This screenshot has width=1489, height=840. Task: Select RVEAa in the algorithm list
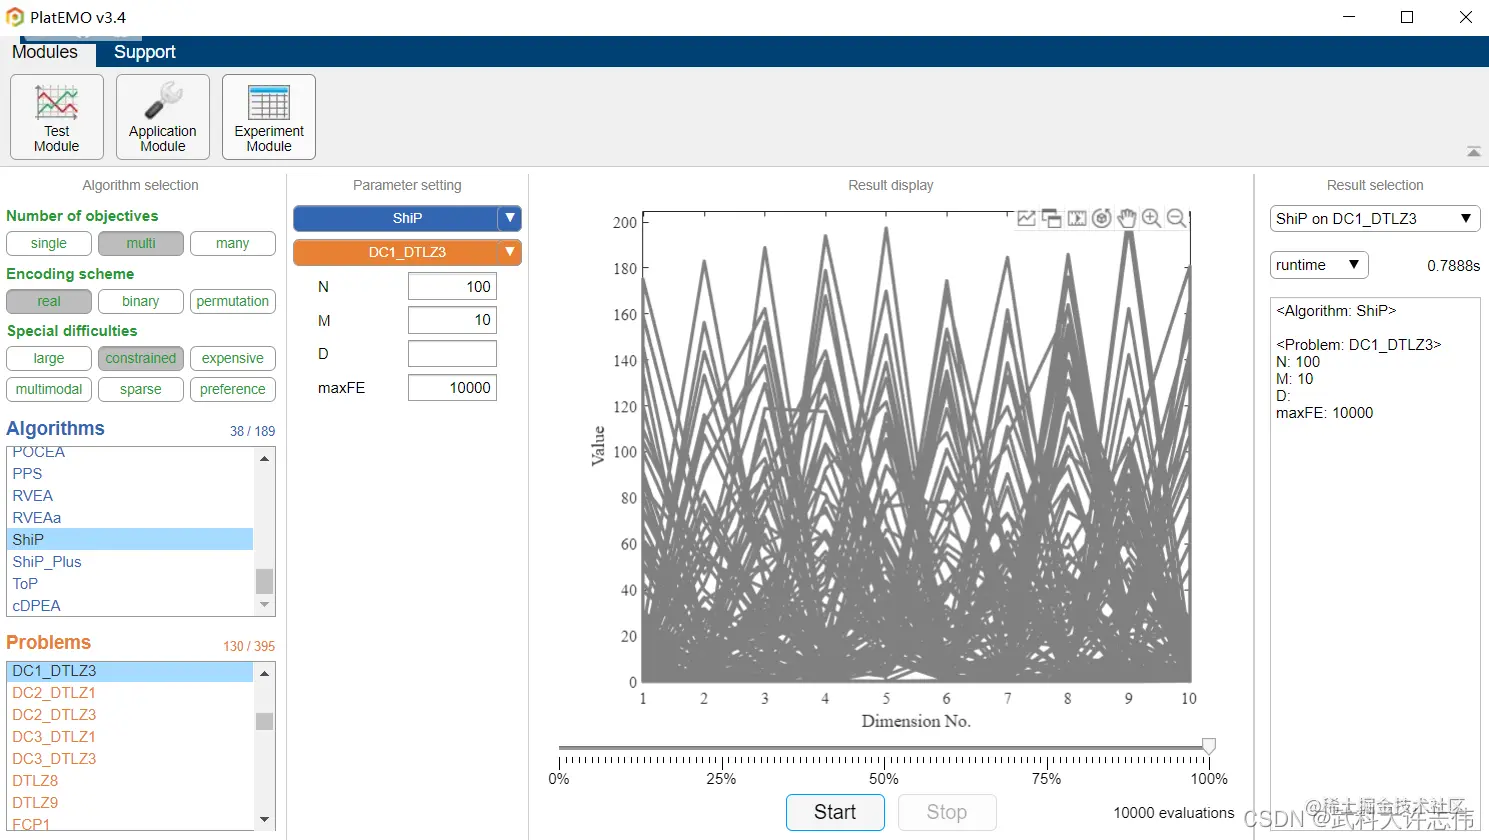pos(130,518)
